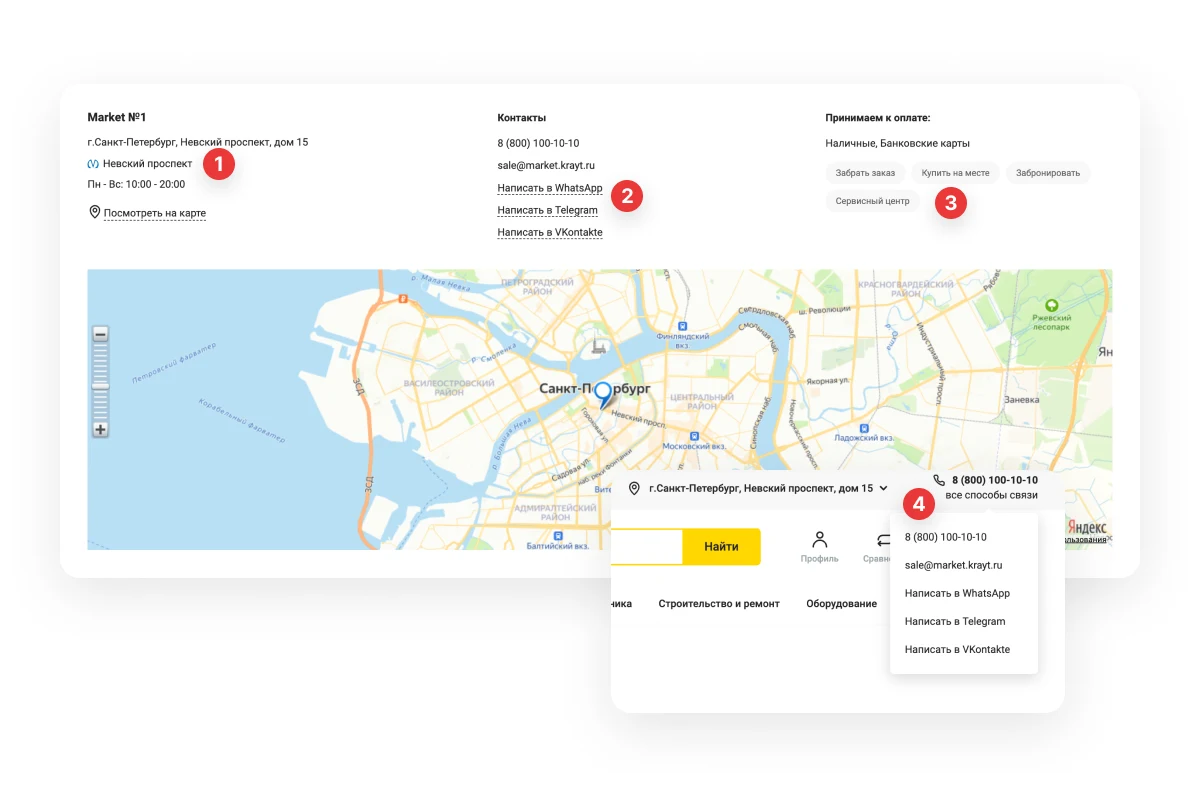This screenshot has height=790, width=1200.
Task: Open все способы связи contact list
Action: pos(991,495)
